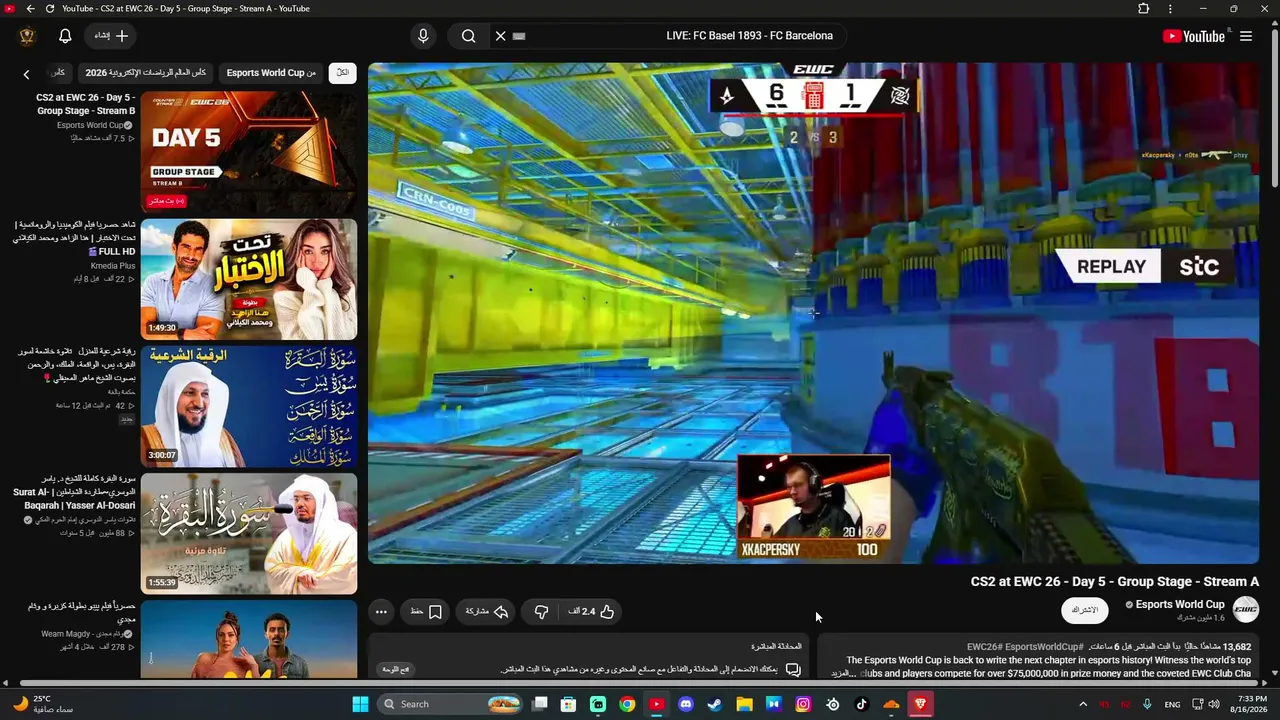Open the browser extensions puzzle icon
Image resolution: width=1280 pixels, height=720 pixels.
pos(1144,9)
